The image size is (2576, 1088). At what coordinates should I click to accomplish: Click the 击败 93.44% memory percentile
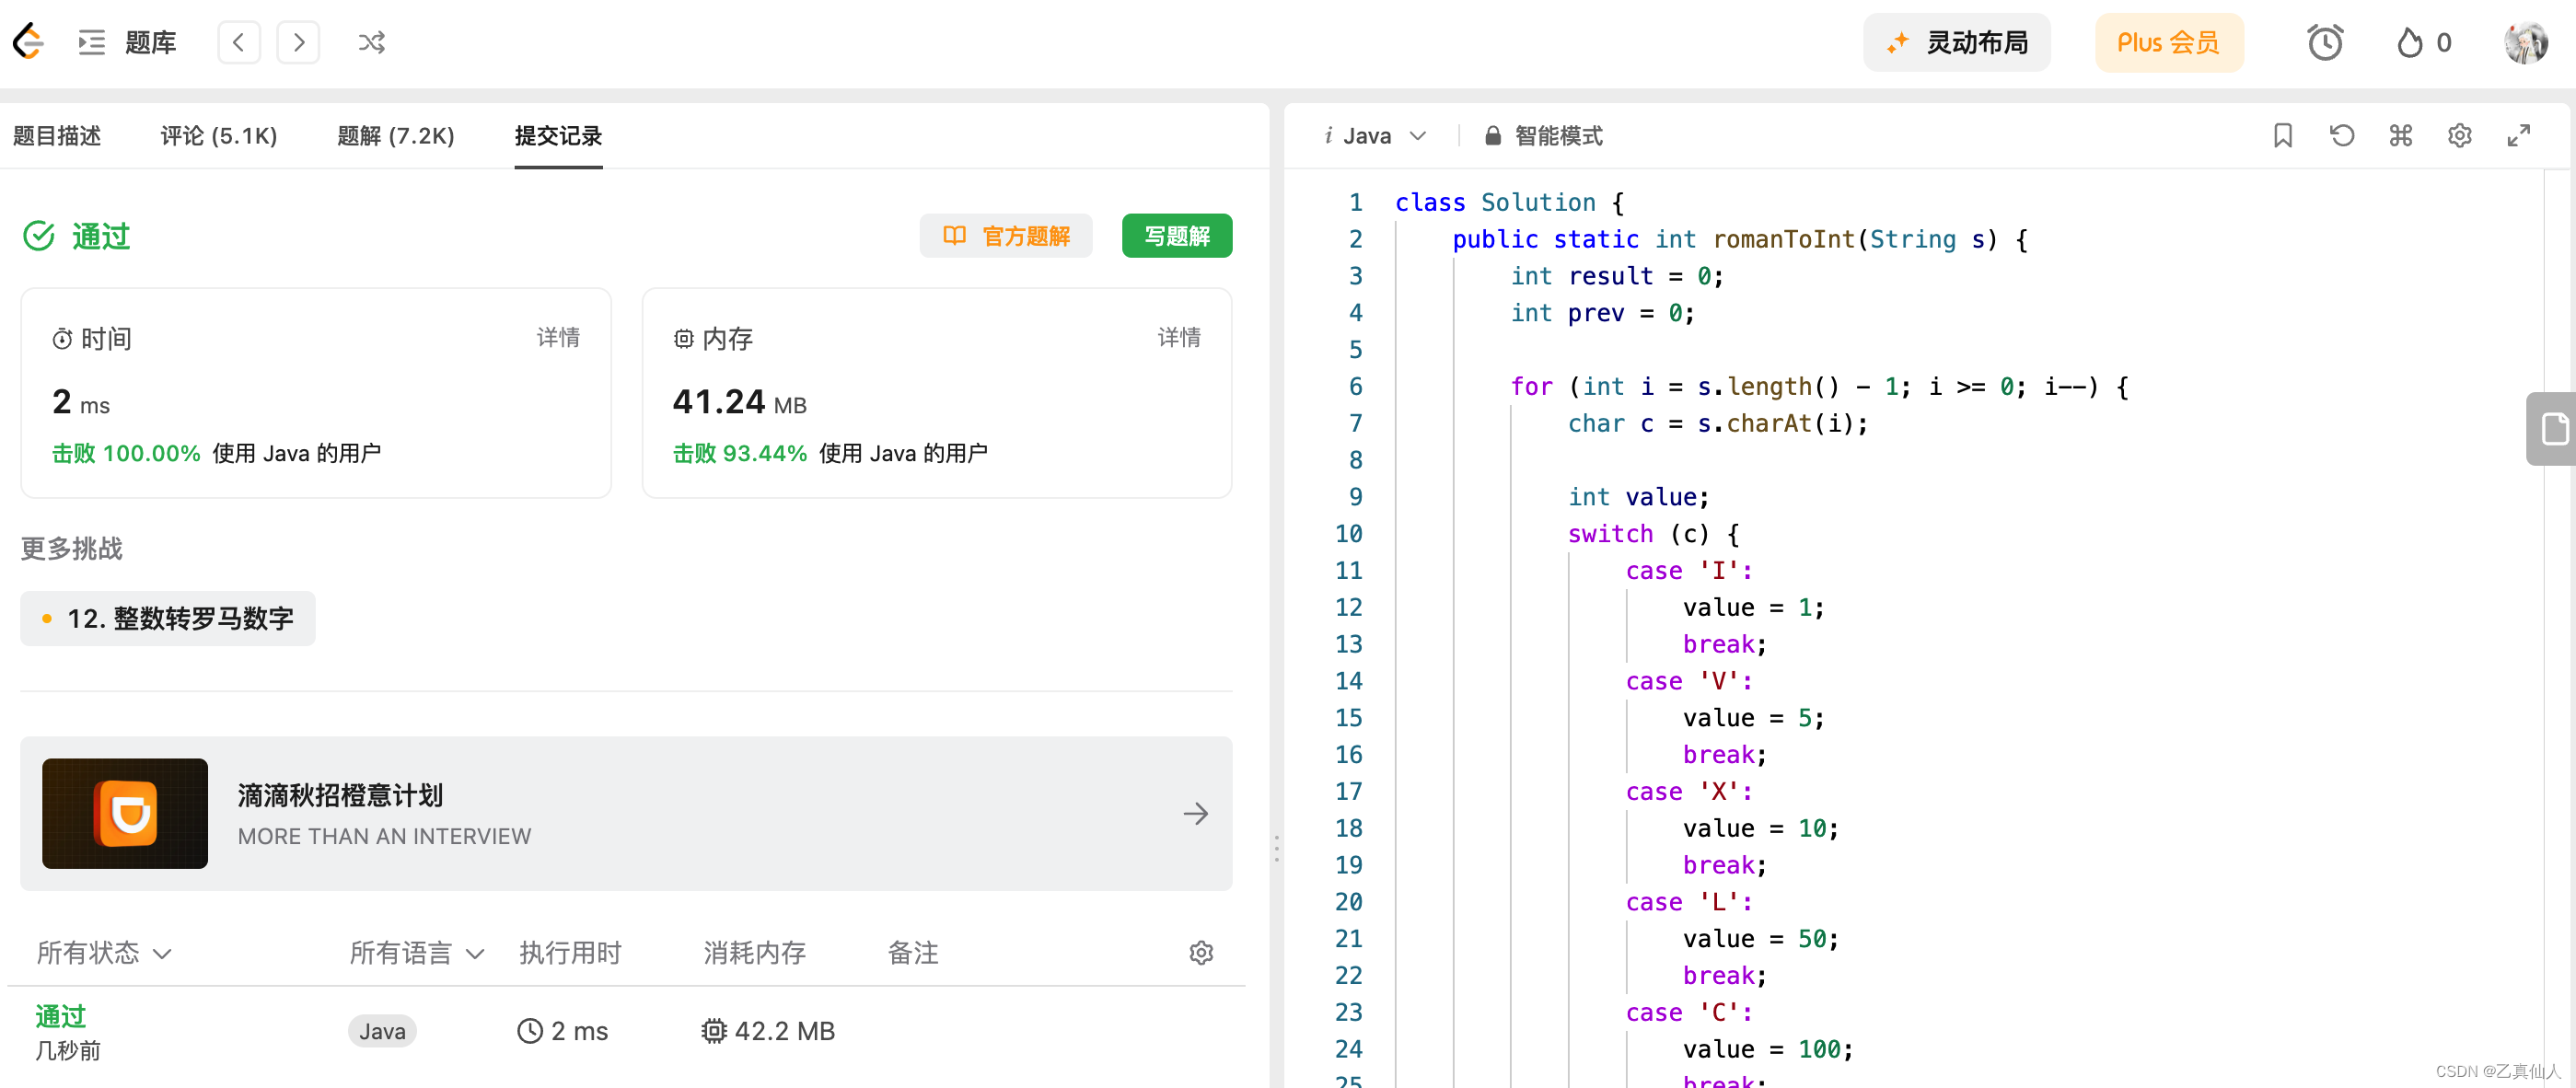pyautogui.click(x=739, y=453)
